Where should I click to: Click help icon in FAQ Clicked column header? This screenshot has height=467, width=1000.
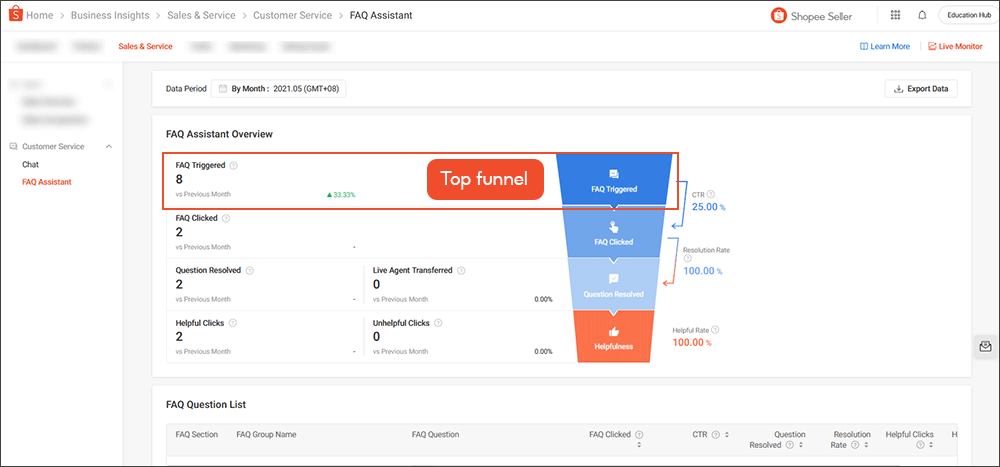click(x=638, y=434)
